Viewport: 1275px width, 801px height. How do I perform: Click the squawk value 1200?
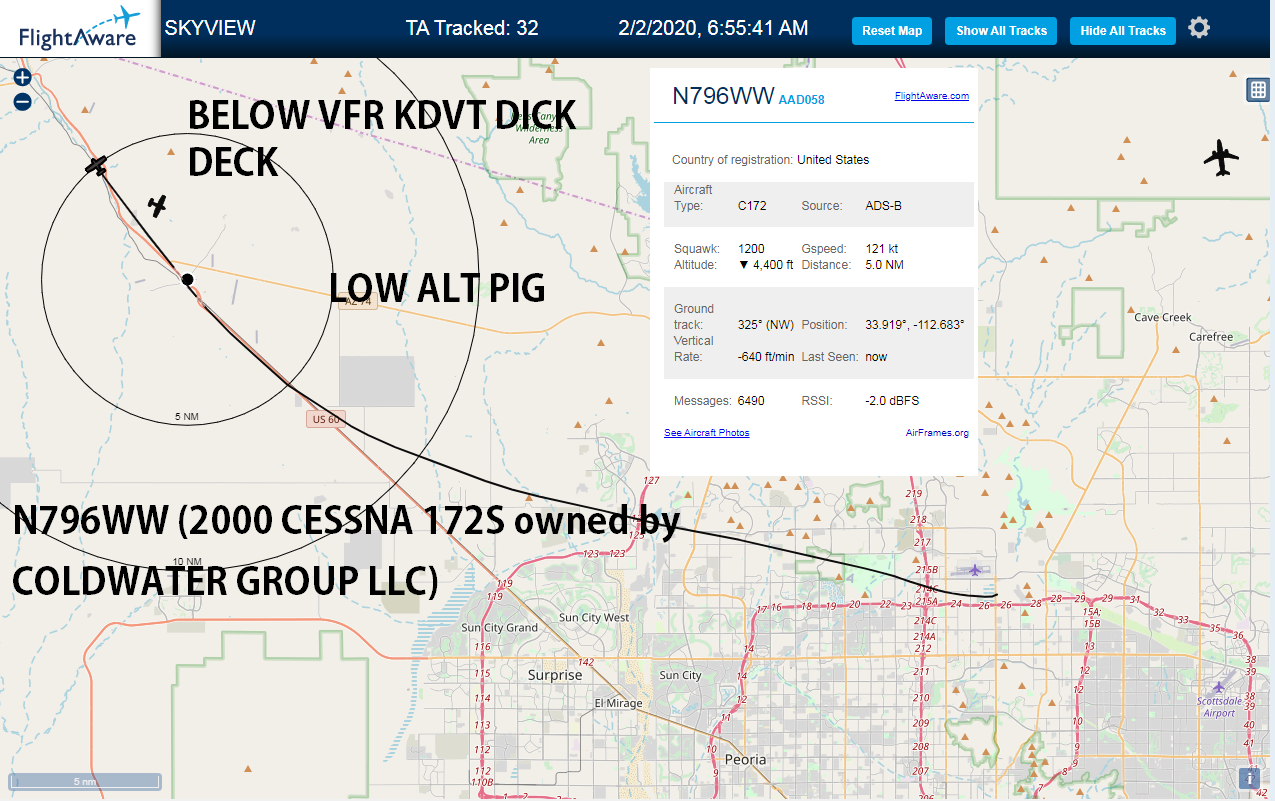click(x=751, y=249)
